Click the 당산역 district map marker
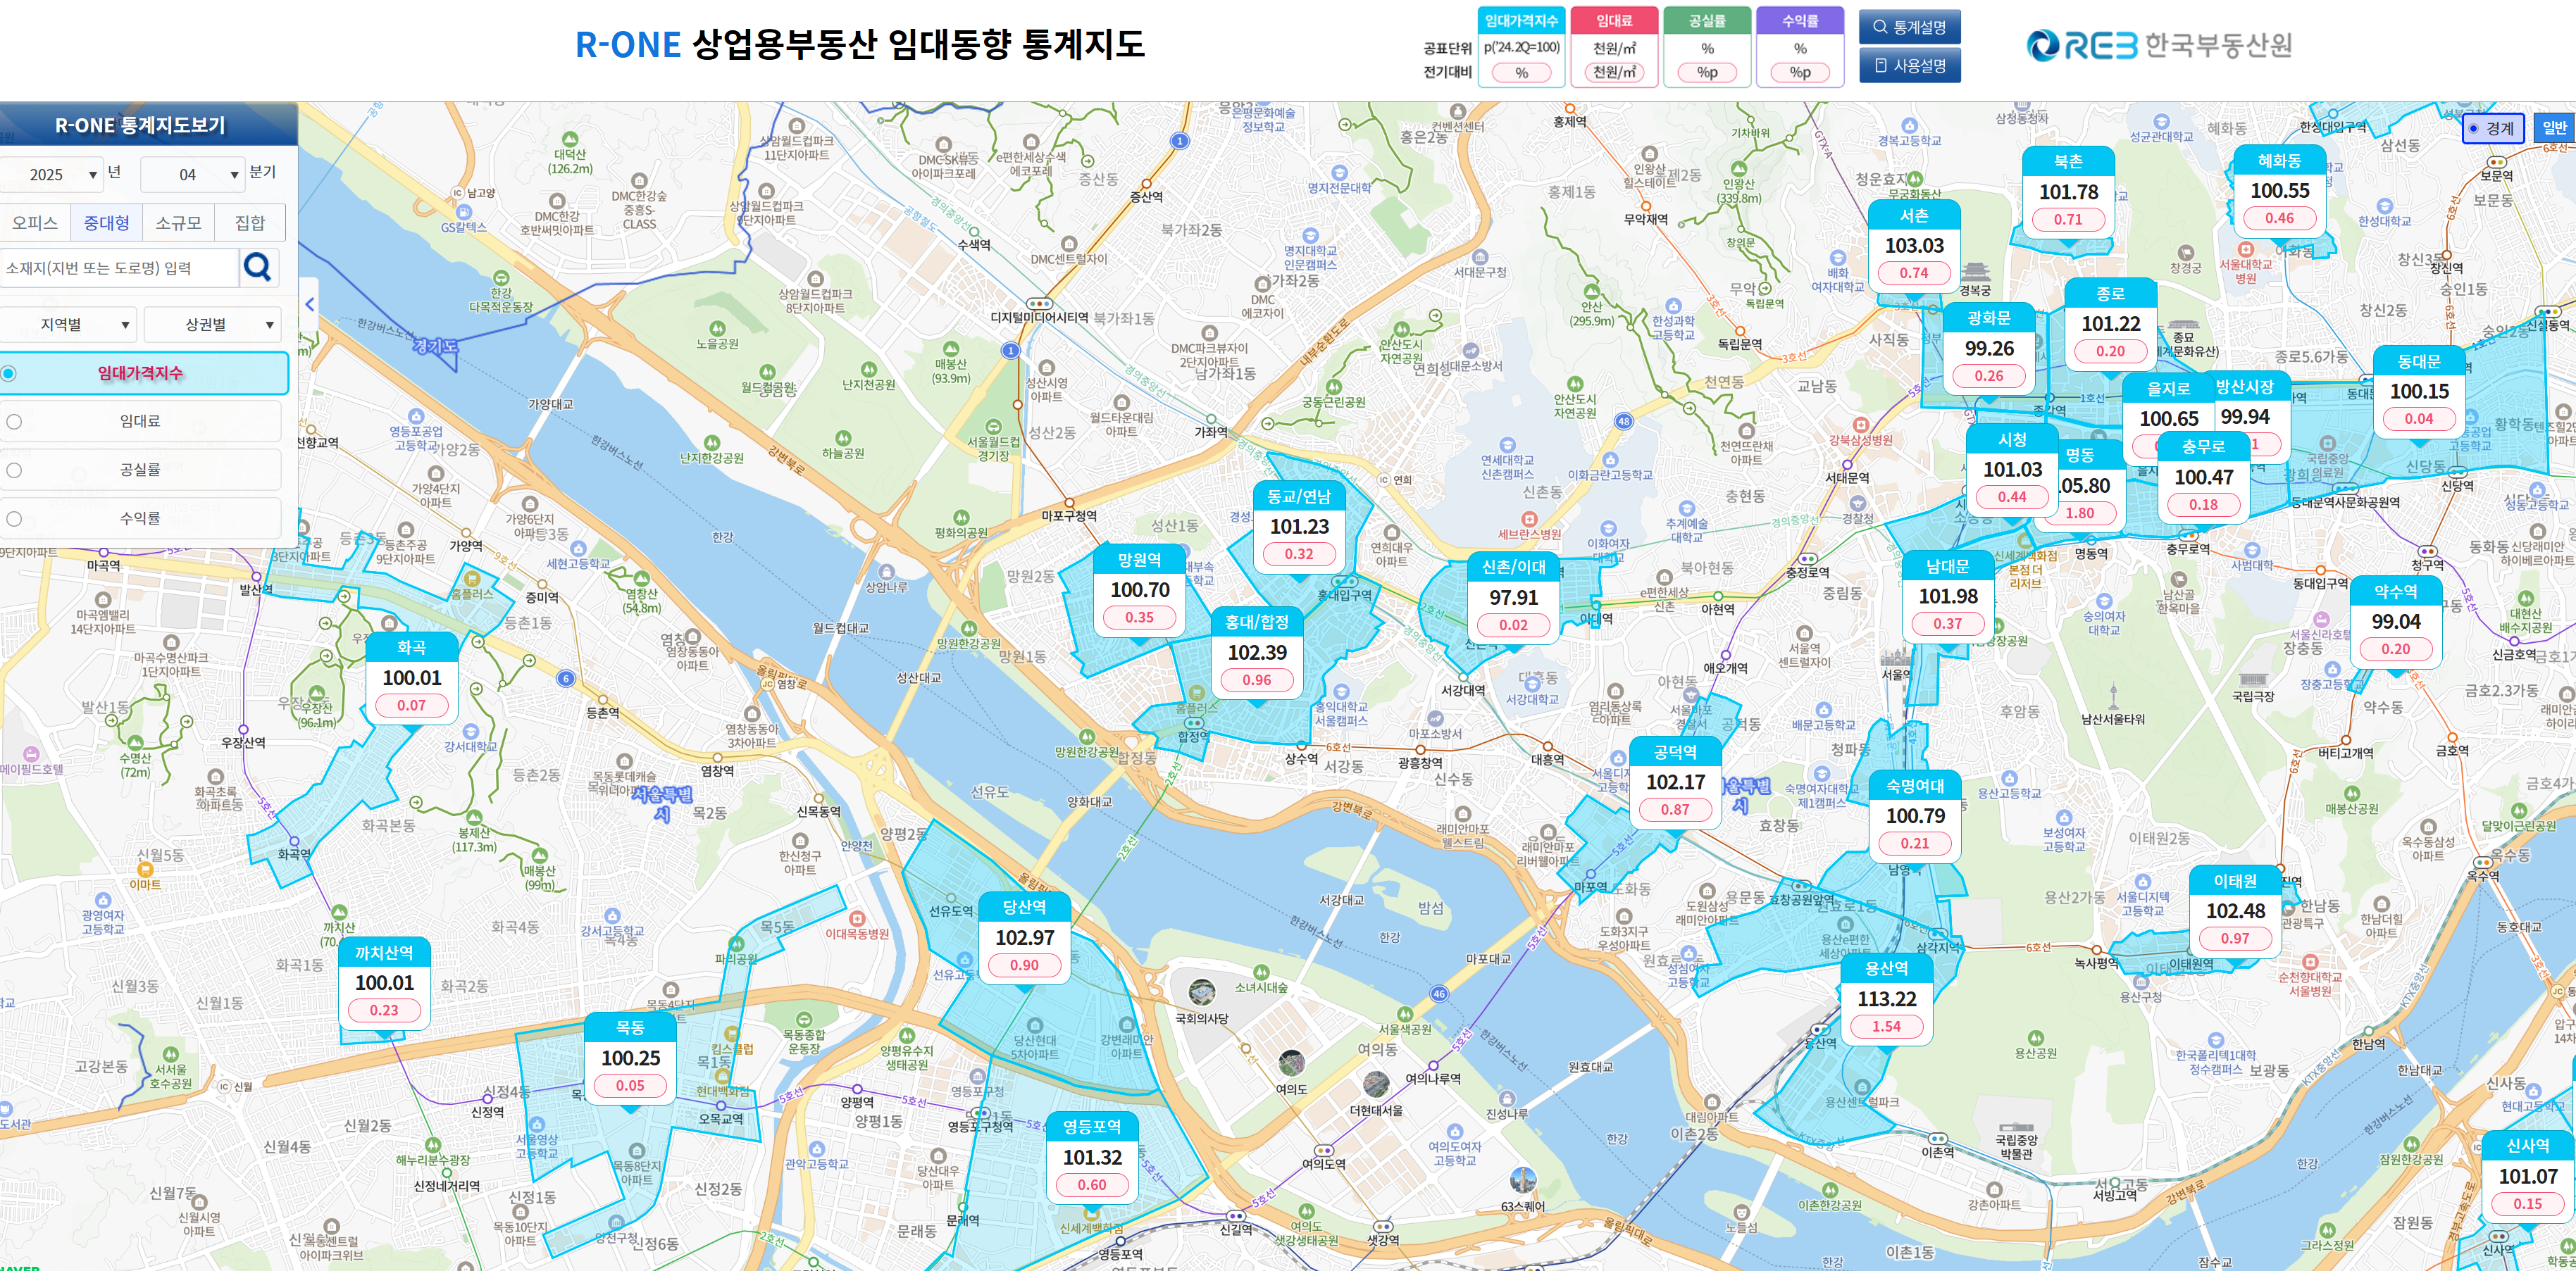The width and height of the screenshot is (2576, 1271). point(1024,936)
